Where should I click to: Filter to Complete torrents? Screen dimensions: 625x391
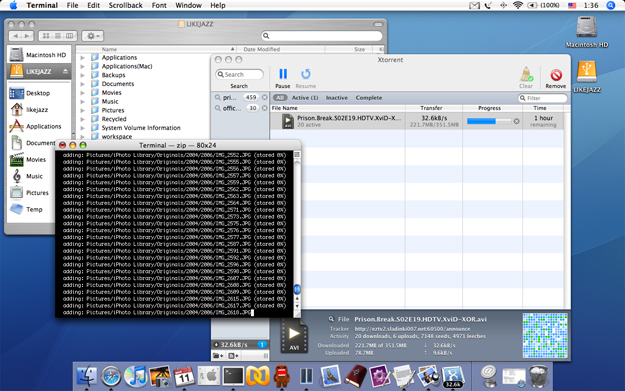click(x=369, y=98)
